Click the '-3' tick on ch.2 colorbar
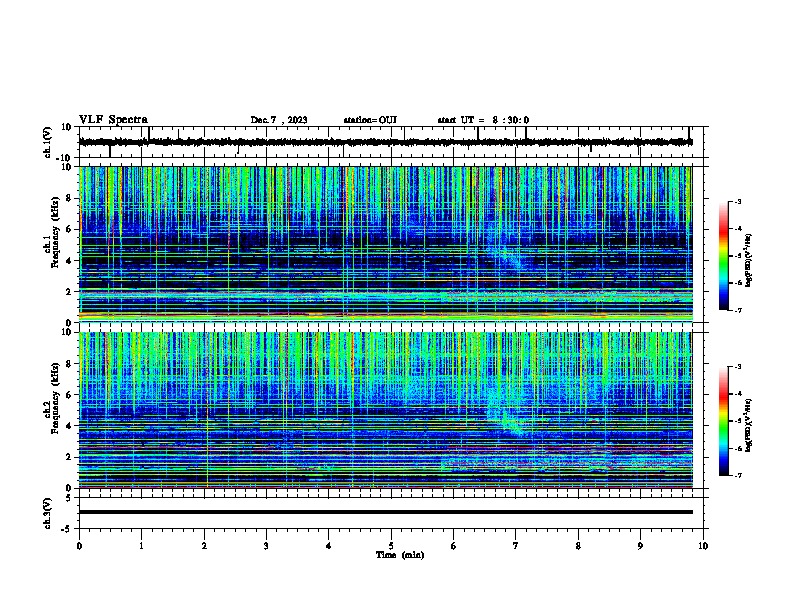Image resolution: width=792 pixels, height=612 pixels. [738, 367]
